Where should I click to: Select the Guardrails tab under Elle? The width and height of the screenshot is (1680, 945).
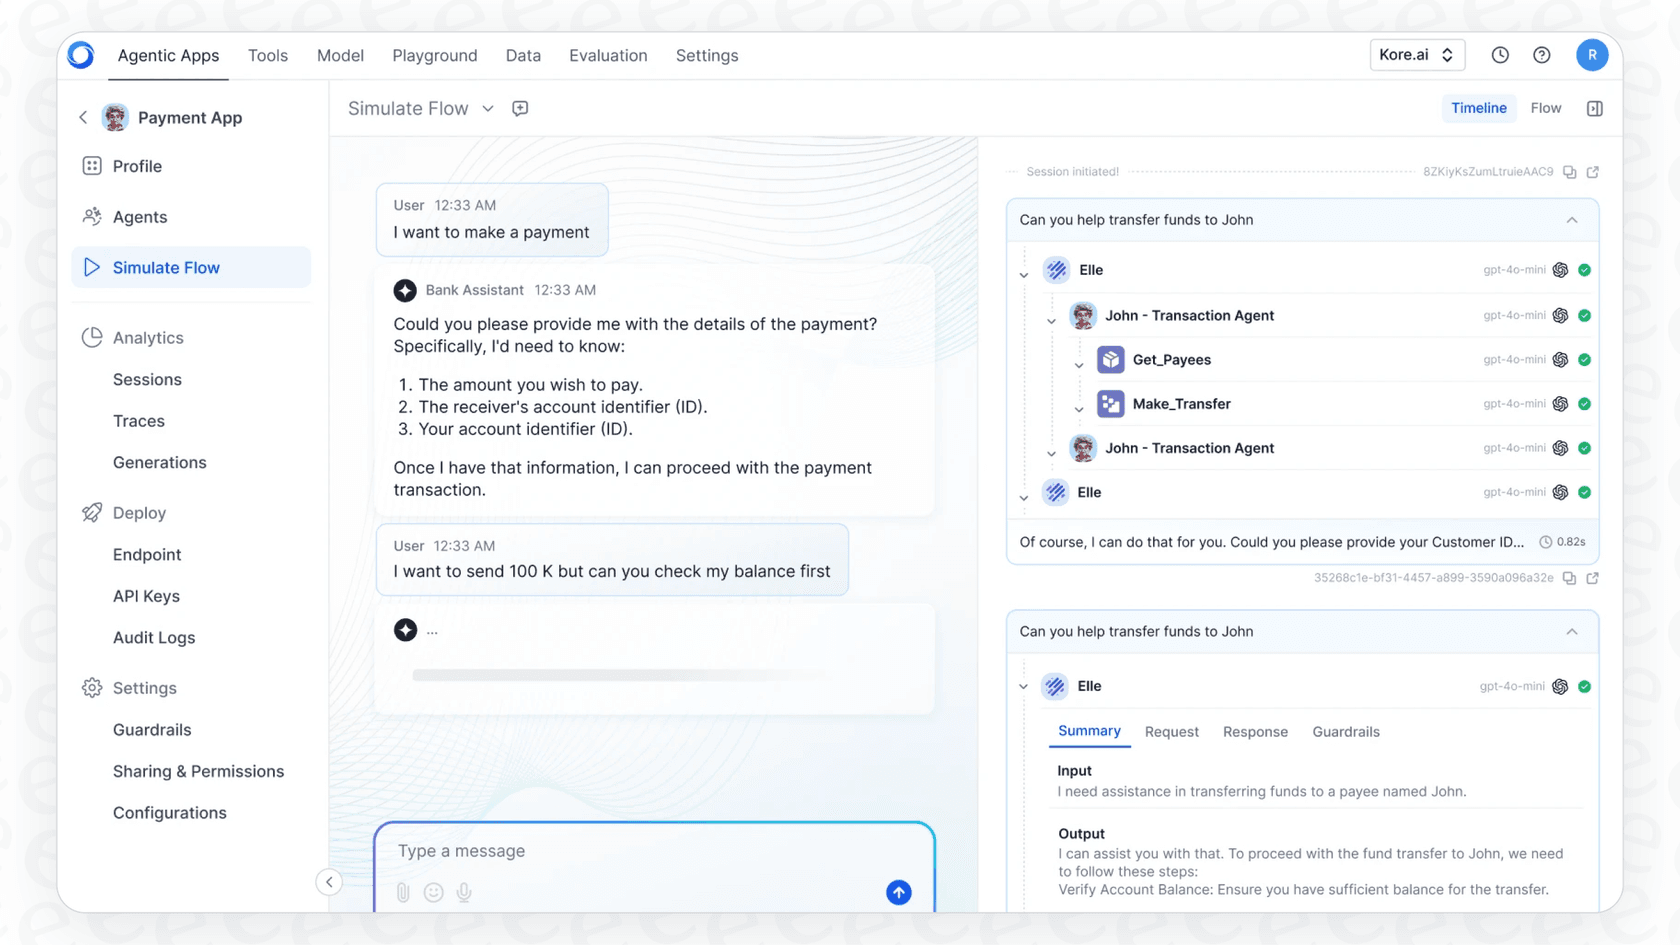(1345, 732)
